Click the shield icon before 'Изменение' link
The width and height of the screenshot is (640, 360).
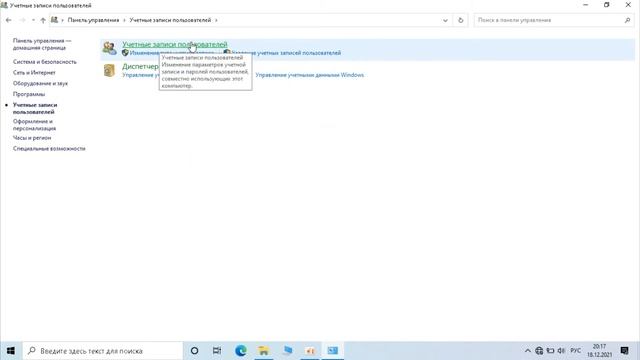click(x=125, y=53)
